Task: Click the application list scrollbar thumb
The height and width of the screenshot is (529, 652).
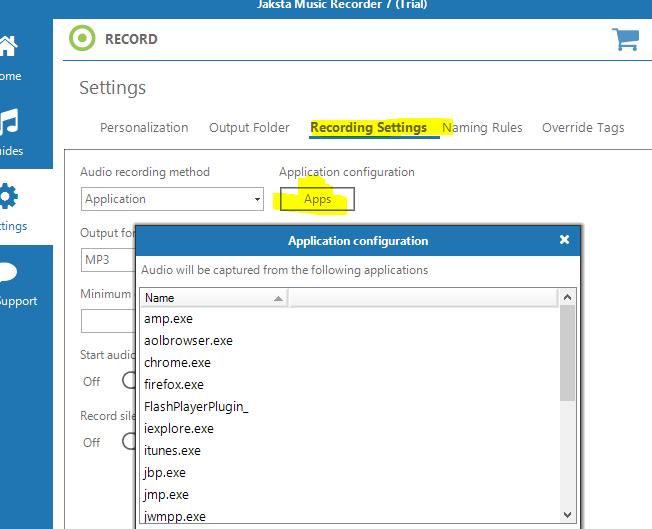Action: pyautogui.click(x=568, y=353)
